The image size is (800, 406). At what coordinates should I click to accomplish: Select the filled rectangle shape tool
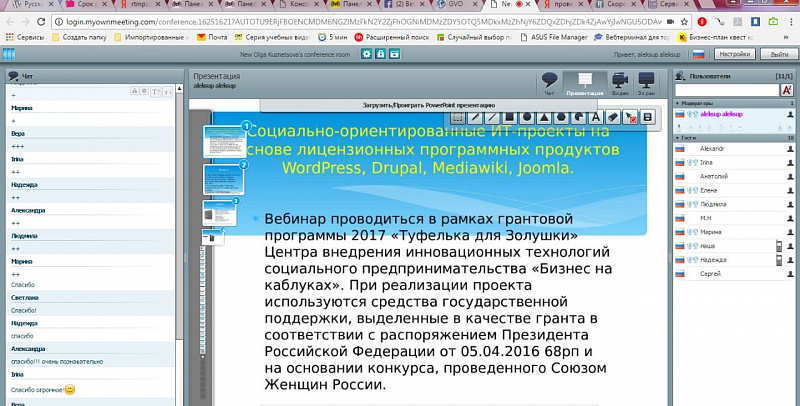(509, 117)
